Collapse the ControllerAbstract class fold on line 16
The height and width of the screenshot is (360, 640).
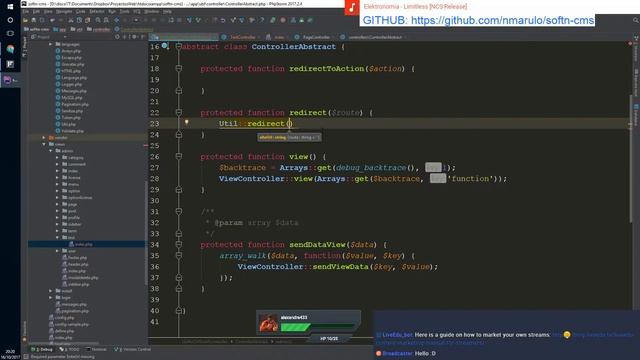coord(178,47)
